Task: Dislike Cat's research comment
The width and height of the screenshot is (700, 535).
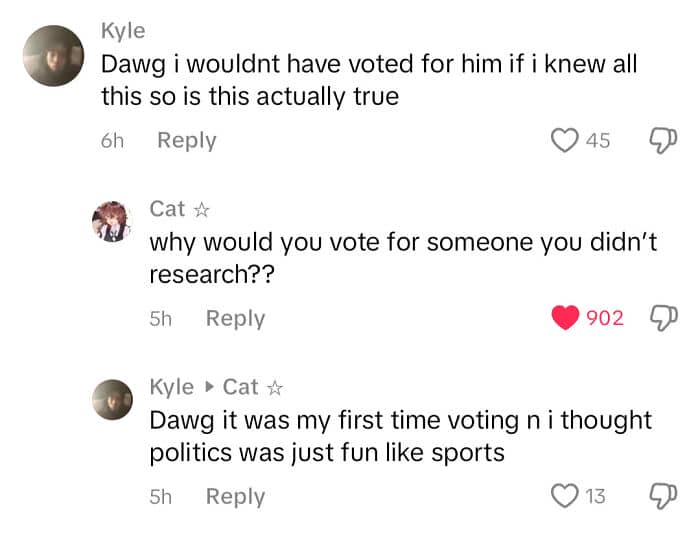Action: (x=663, y=319)
